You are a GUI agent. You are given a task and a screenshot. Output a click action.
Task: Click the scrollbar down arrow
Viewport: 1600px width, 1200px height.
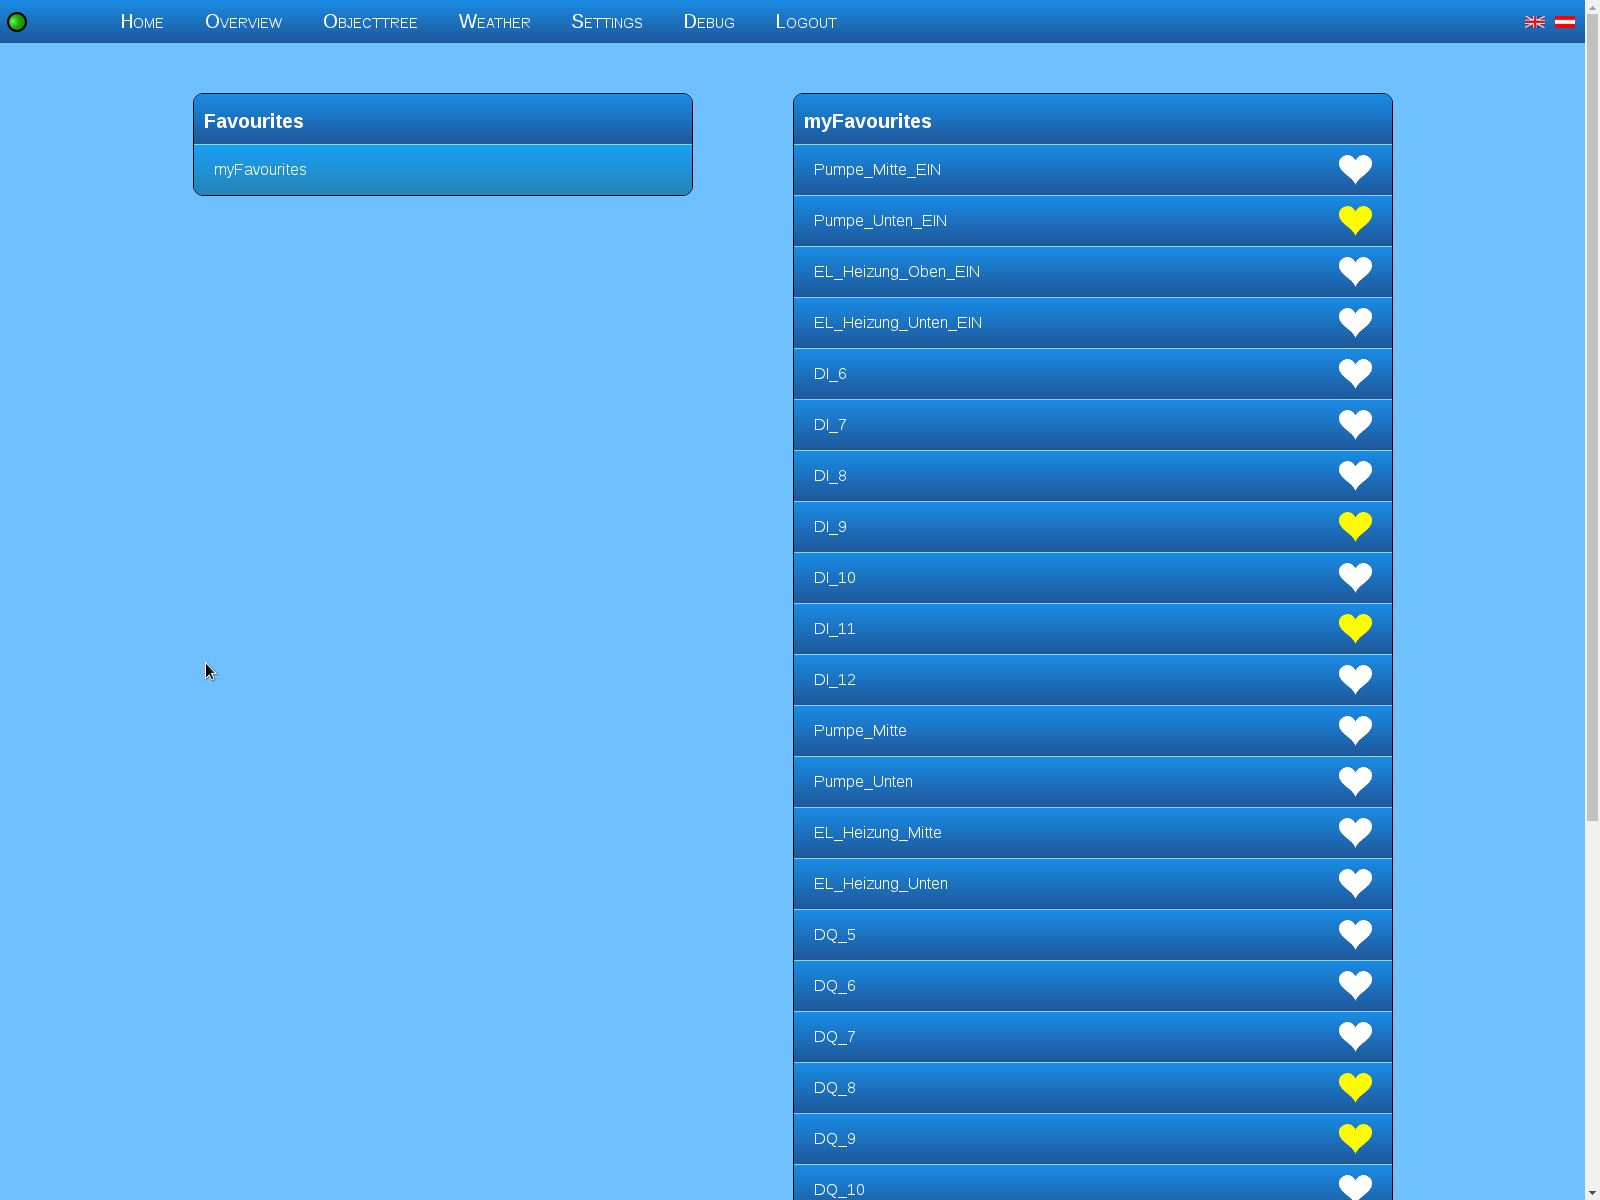1592,1192
